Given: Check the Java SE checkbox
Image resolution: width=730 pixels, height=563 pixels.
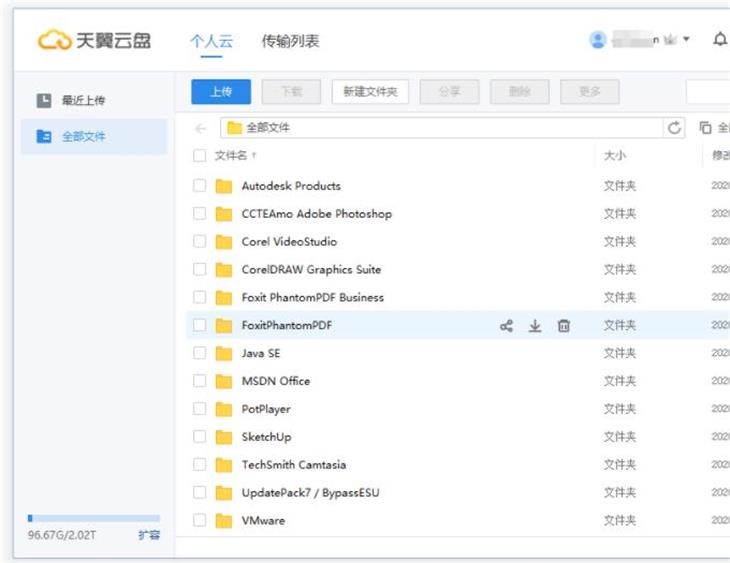Looking at the screenshot, I should (199, 353).
